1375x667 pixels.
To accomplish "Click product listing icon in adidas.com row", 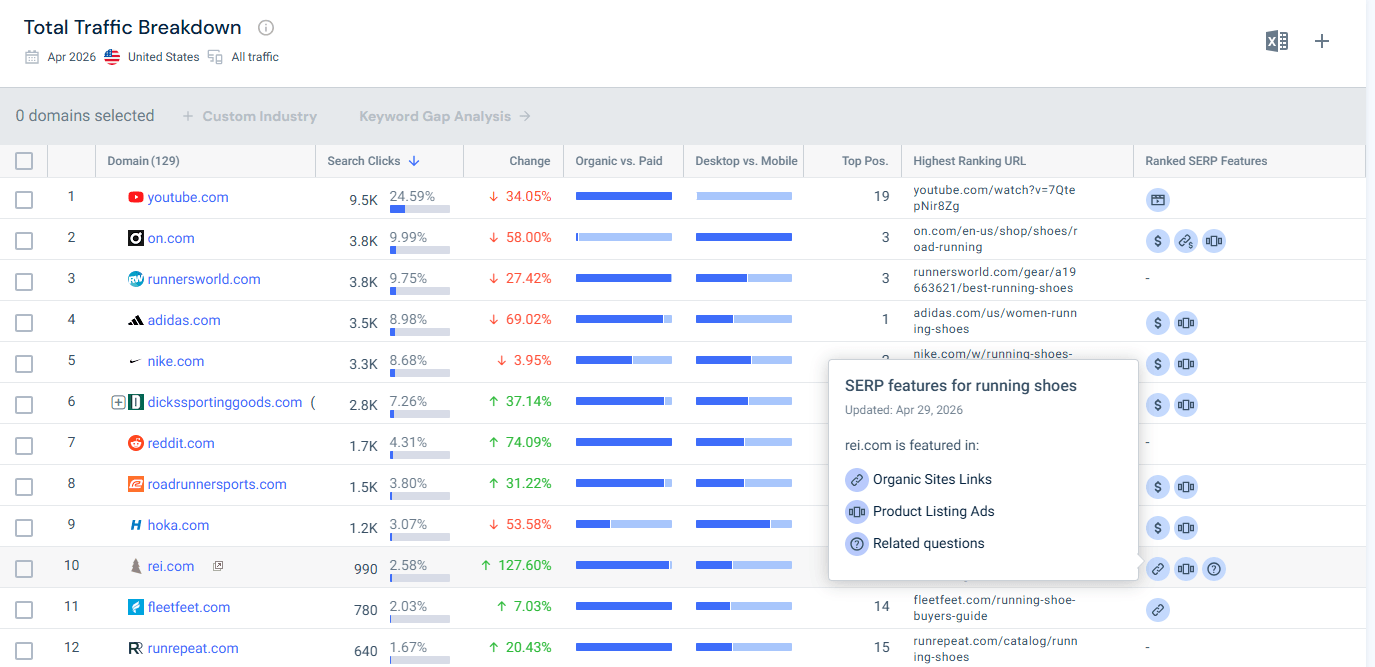I will pos(1186,323).
